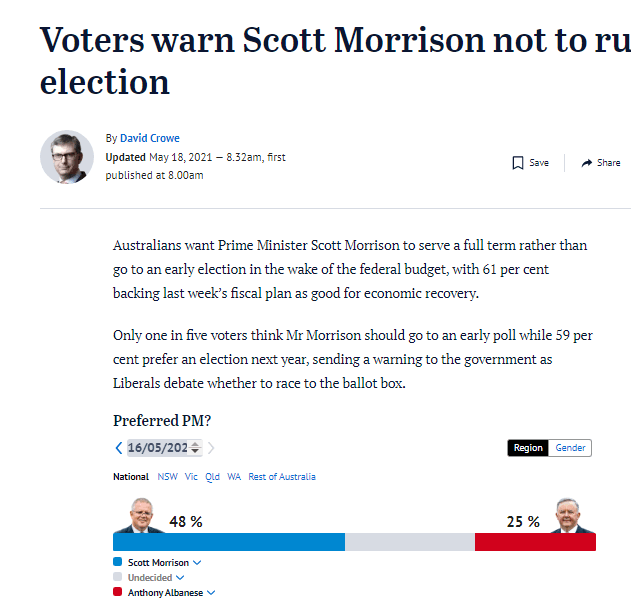Click David Crowe's author photo

(67, 157)
